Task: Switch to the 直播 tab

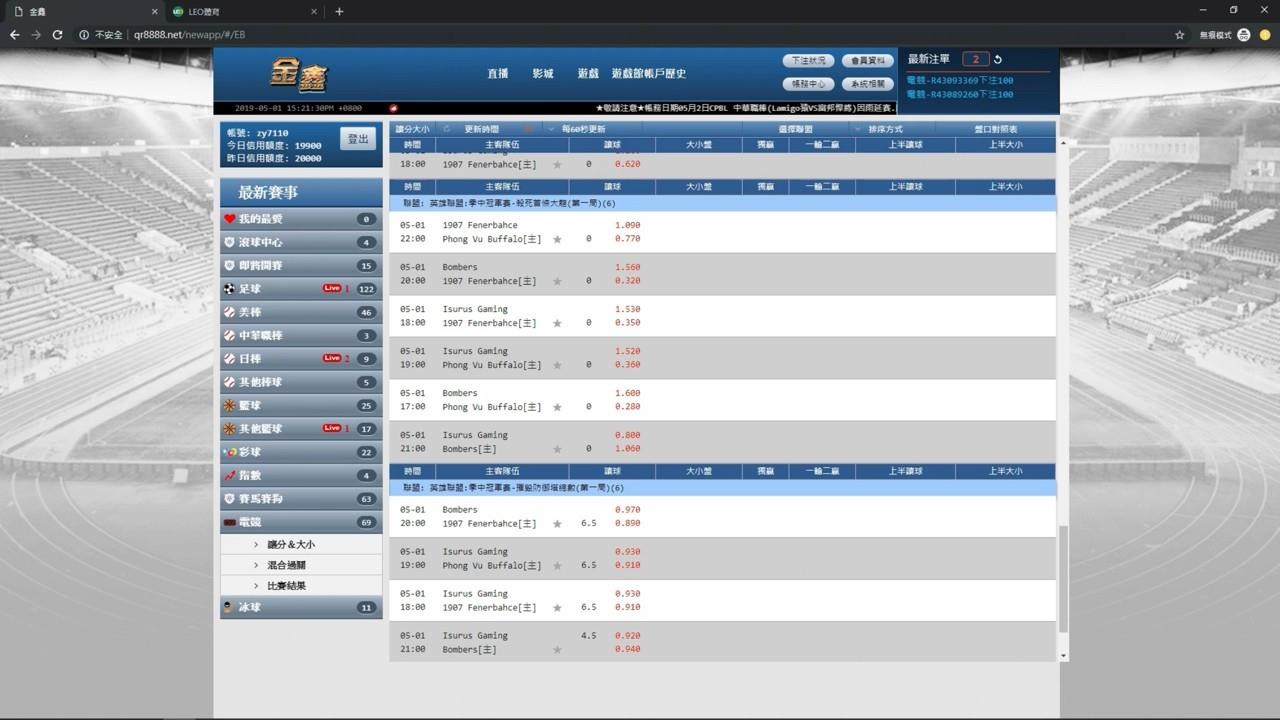Action: pos(497,73)
